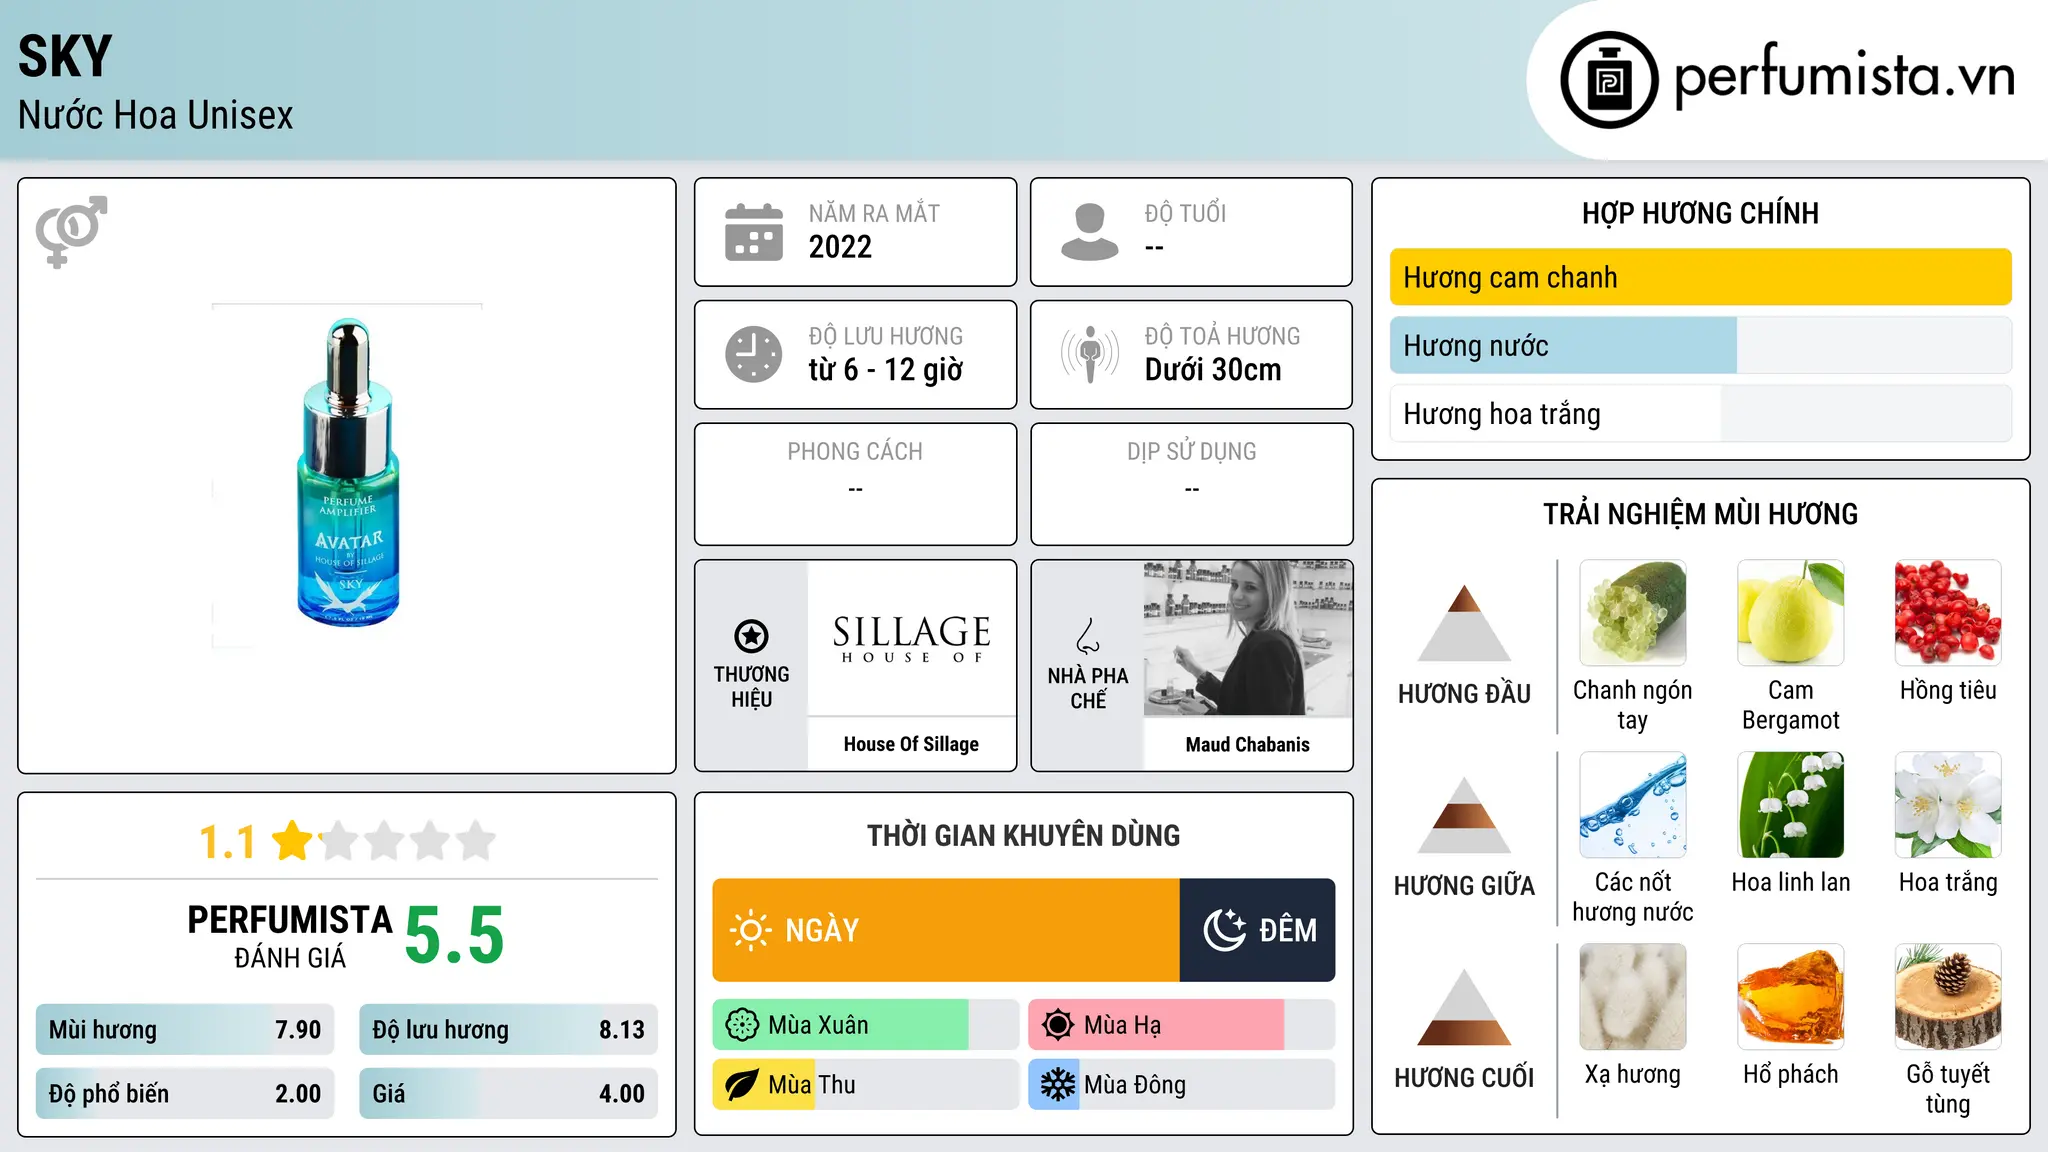Click the Hợp hương chính heading
The width and height of the screenshot is (2048, 1152).
pos(1700,213)
